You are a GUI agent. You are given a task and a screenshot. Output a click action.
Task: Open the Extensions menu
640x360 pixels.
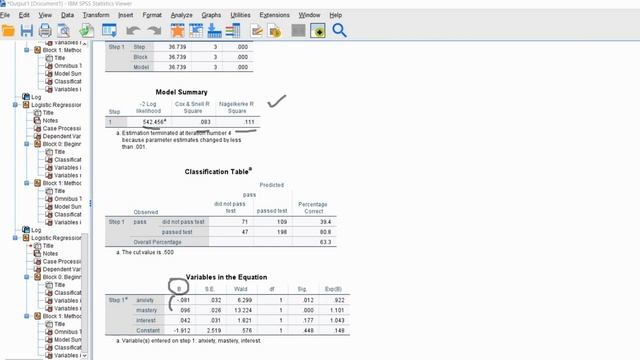click(274, 15)
